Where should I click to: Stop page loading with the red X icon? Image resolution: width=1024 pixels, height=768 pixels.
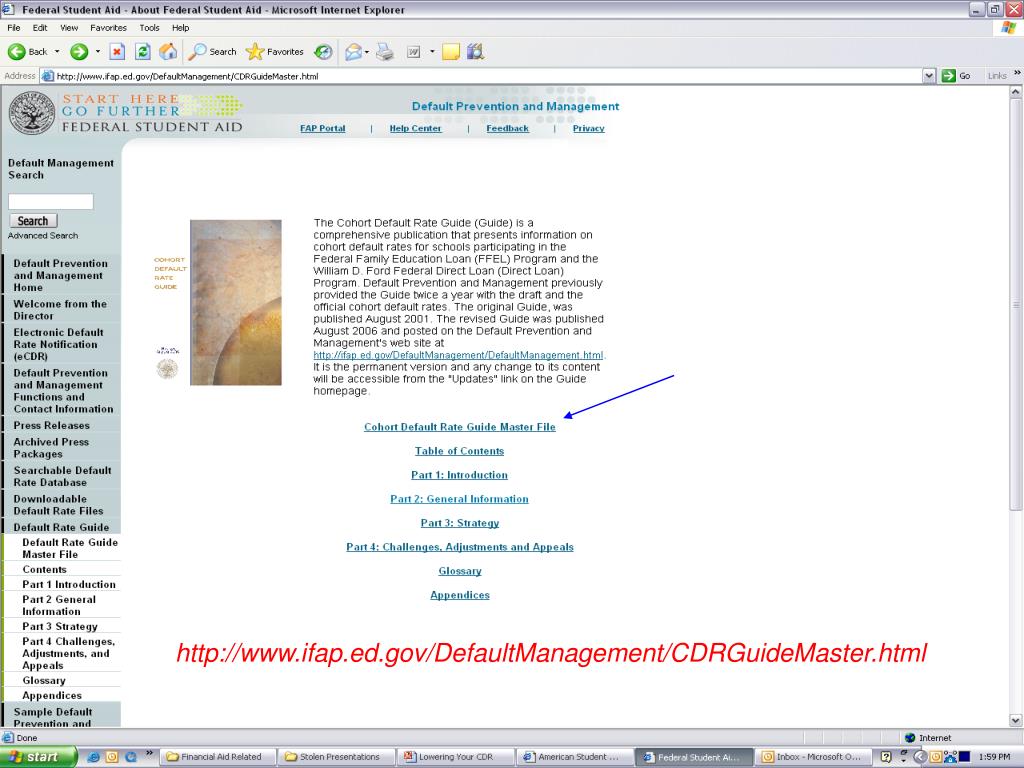pyautogui.click(x=117, y=52)
